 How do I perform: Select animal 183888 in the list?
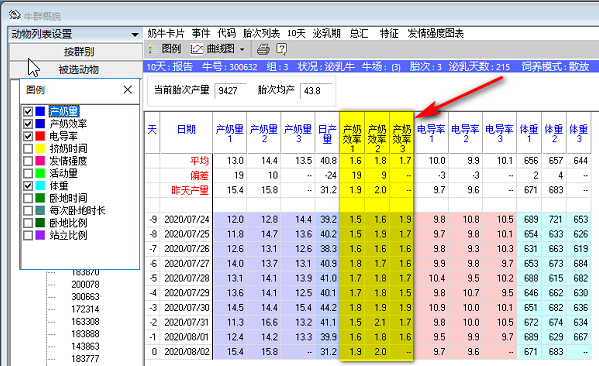point(85,334)
